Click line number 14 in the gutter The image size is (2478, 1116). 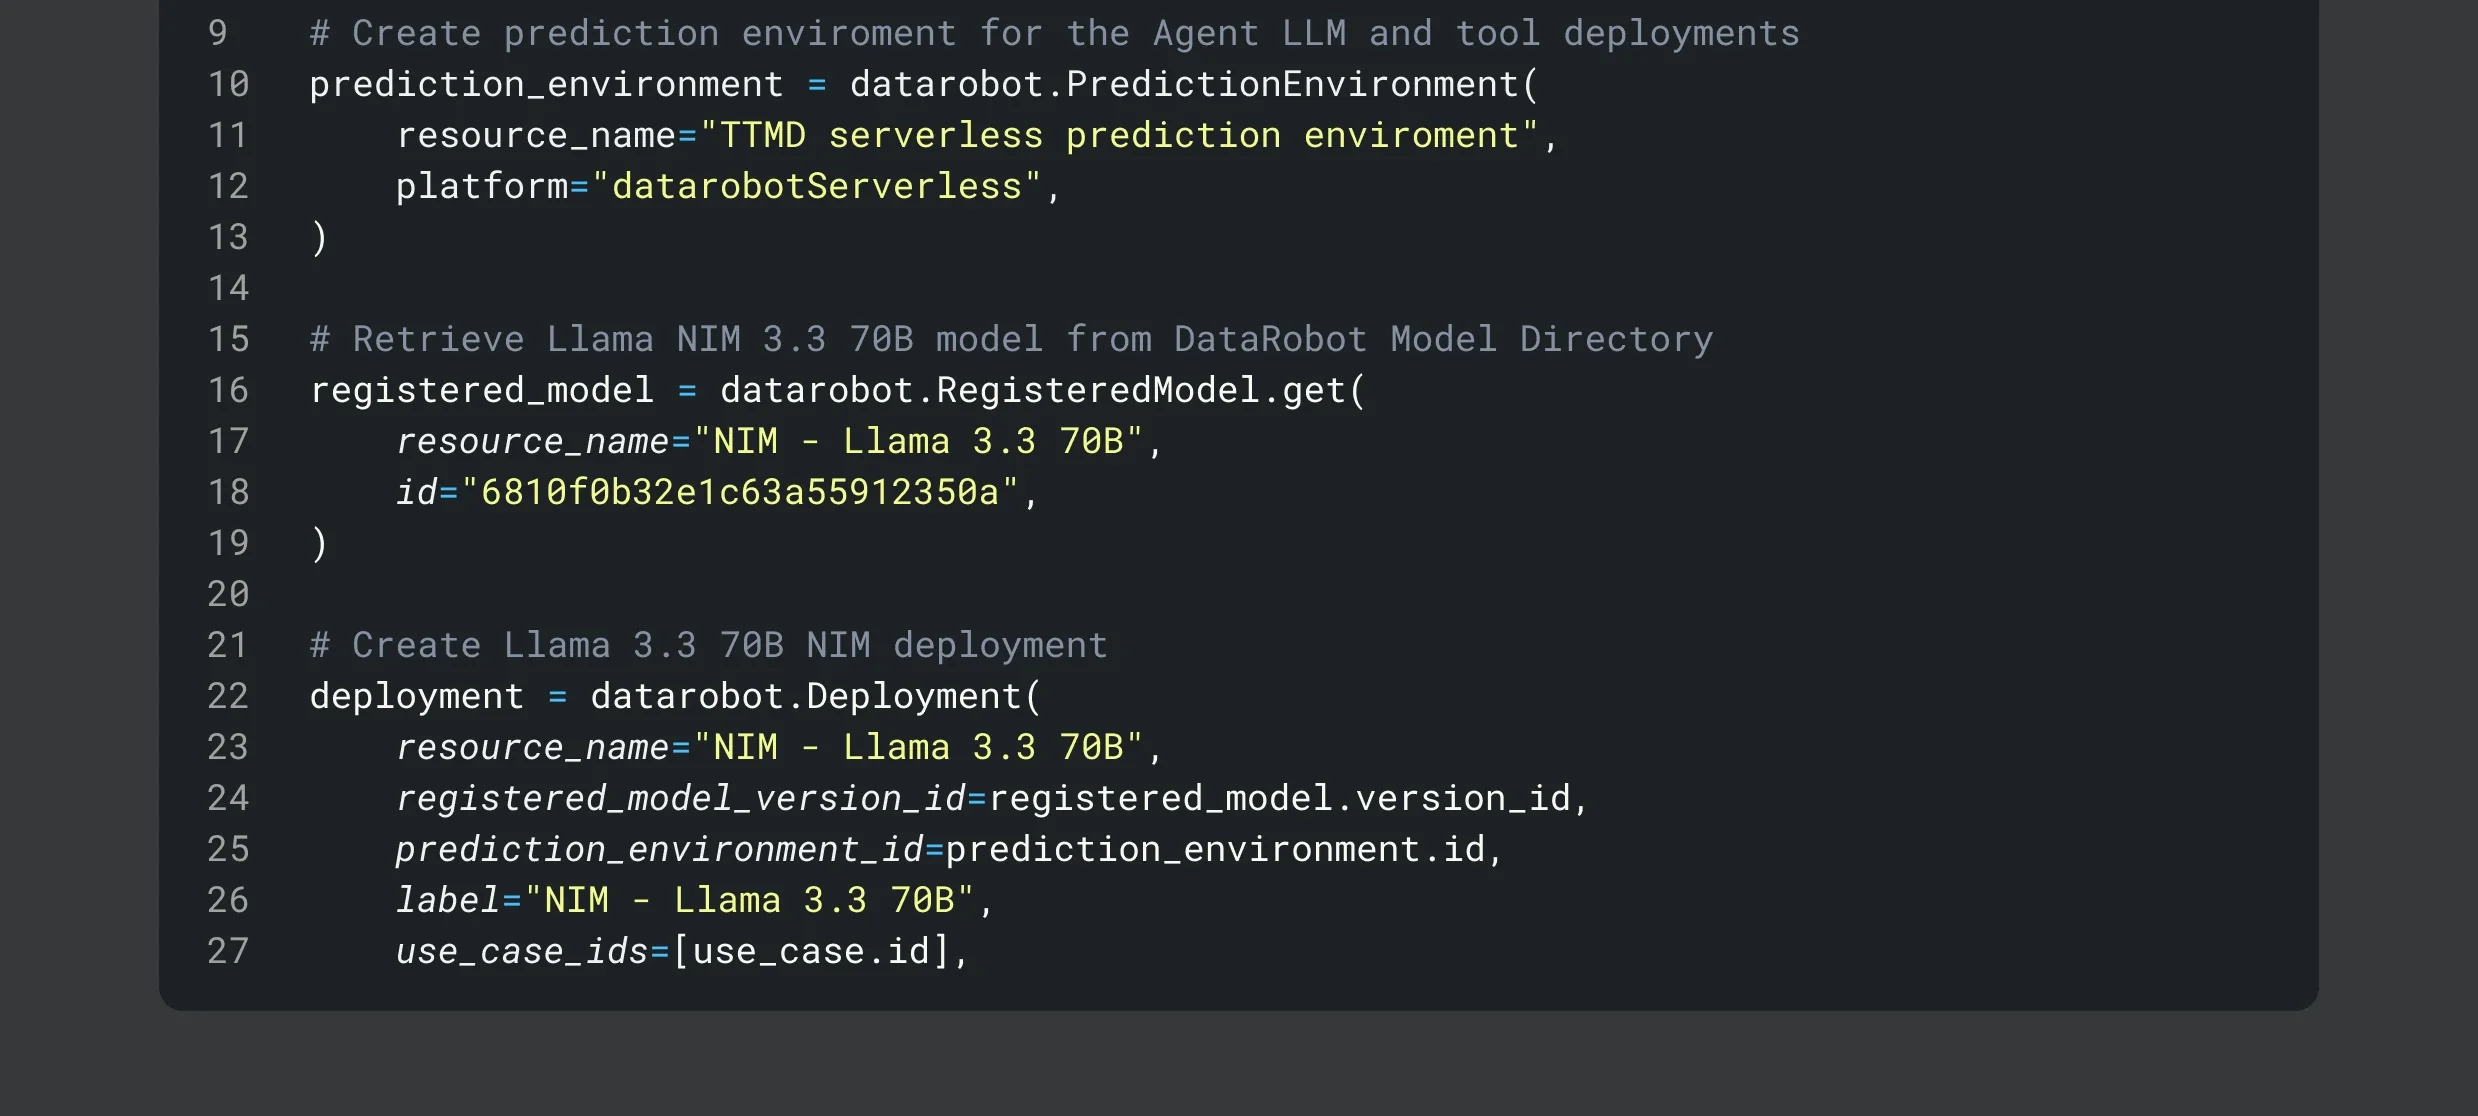click(x=228, y=289)
